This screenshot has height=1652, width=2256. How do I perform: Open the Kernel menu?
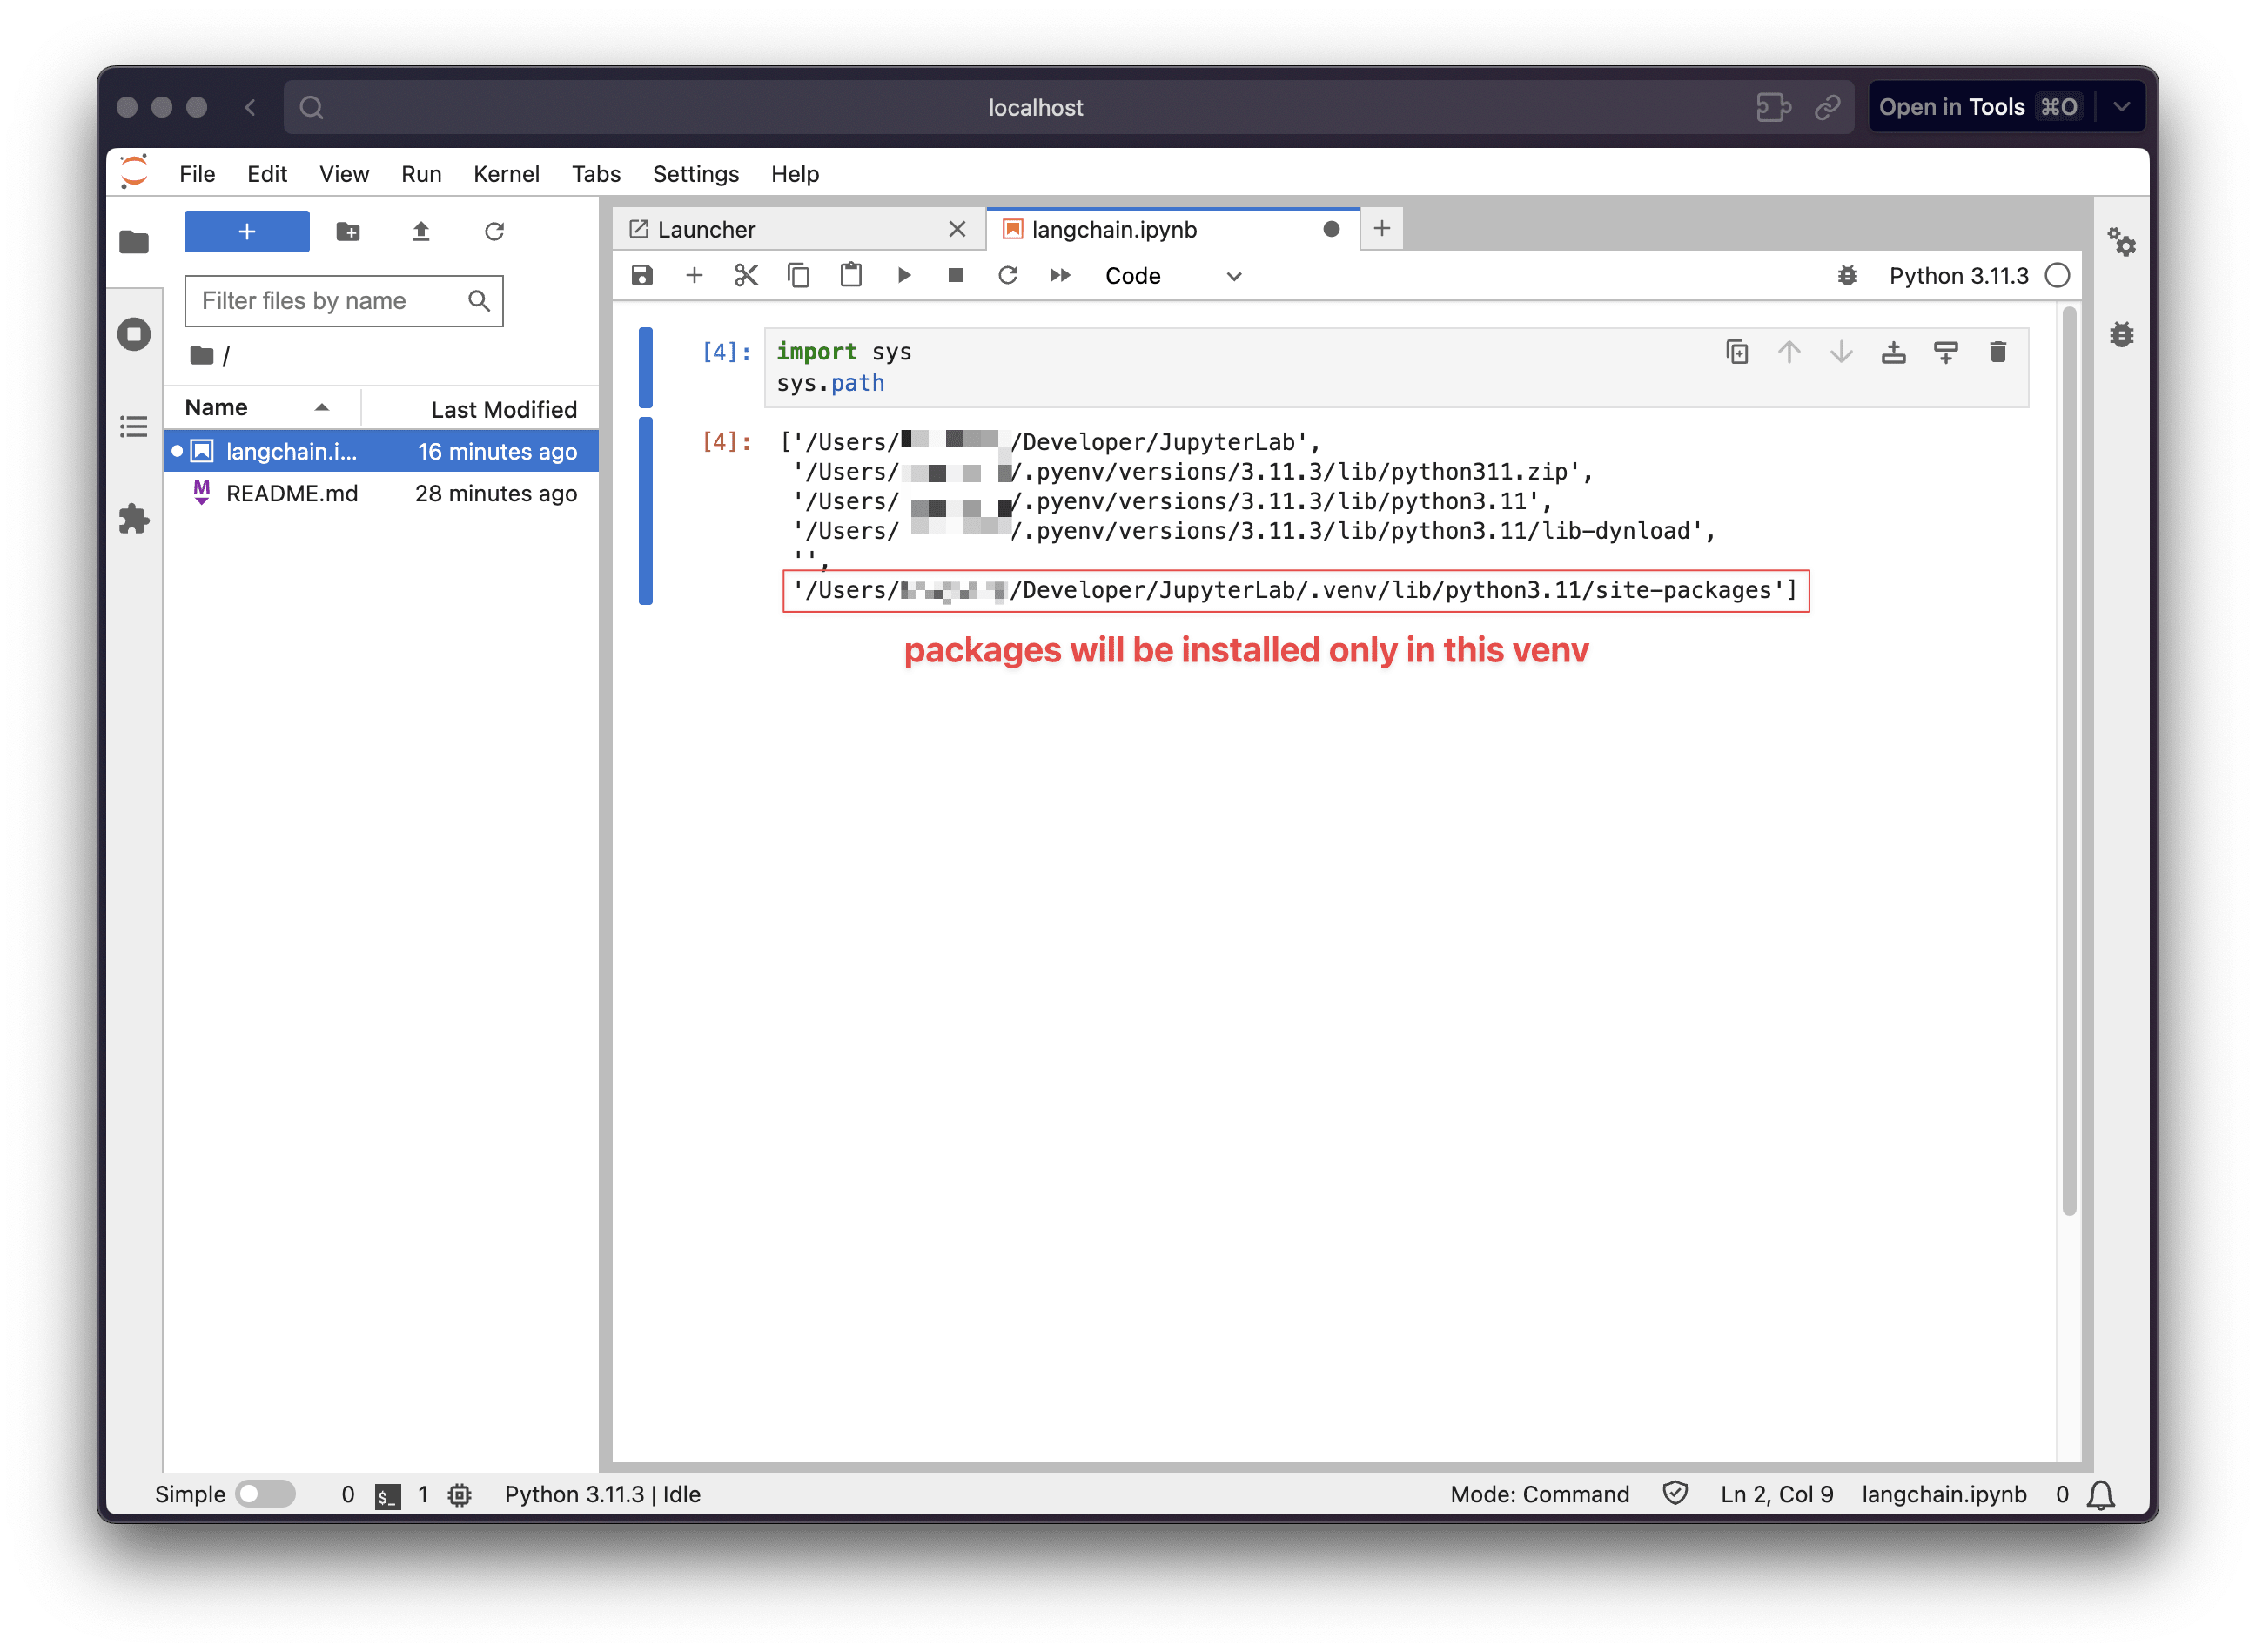click(x=506, y=174)
